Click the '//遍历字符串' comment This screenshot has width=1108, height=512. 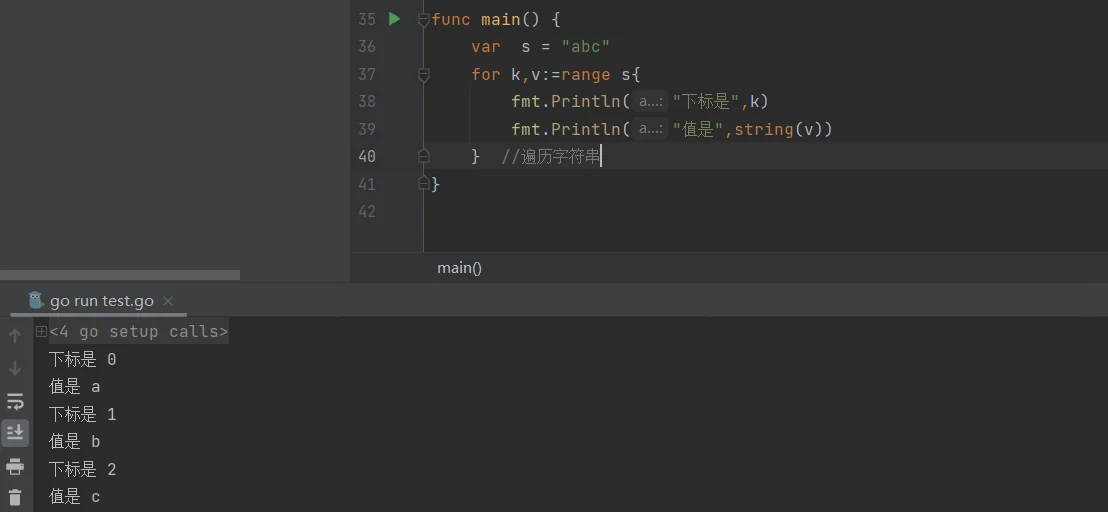point(550,156)
